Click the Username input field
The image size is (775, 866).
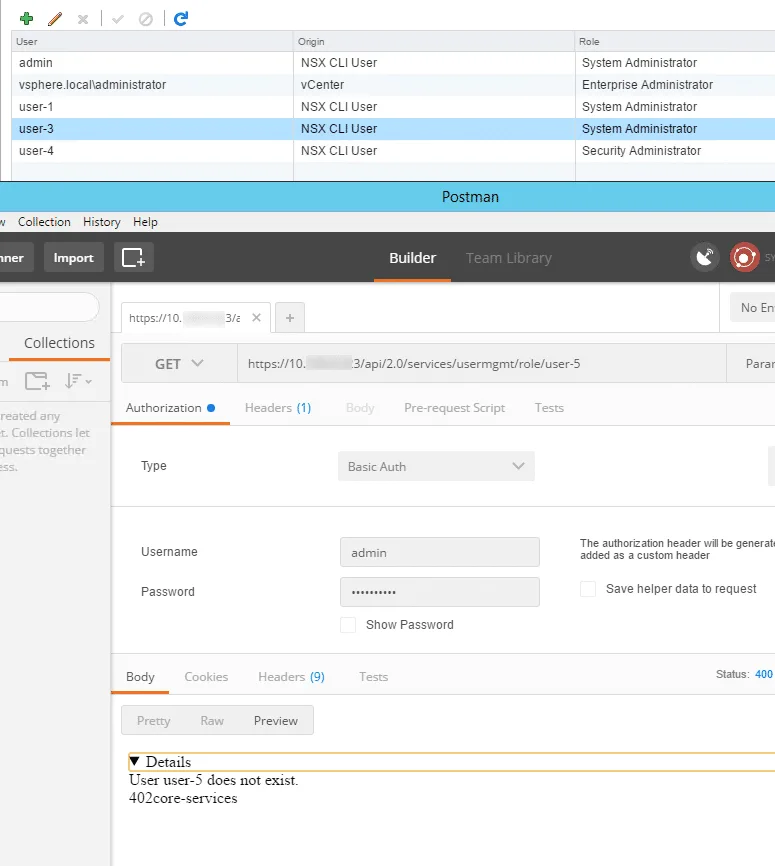[x=439, y=552]
